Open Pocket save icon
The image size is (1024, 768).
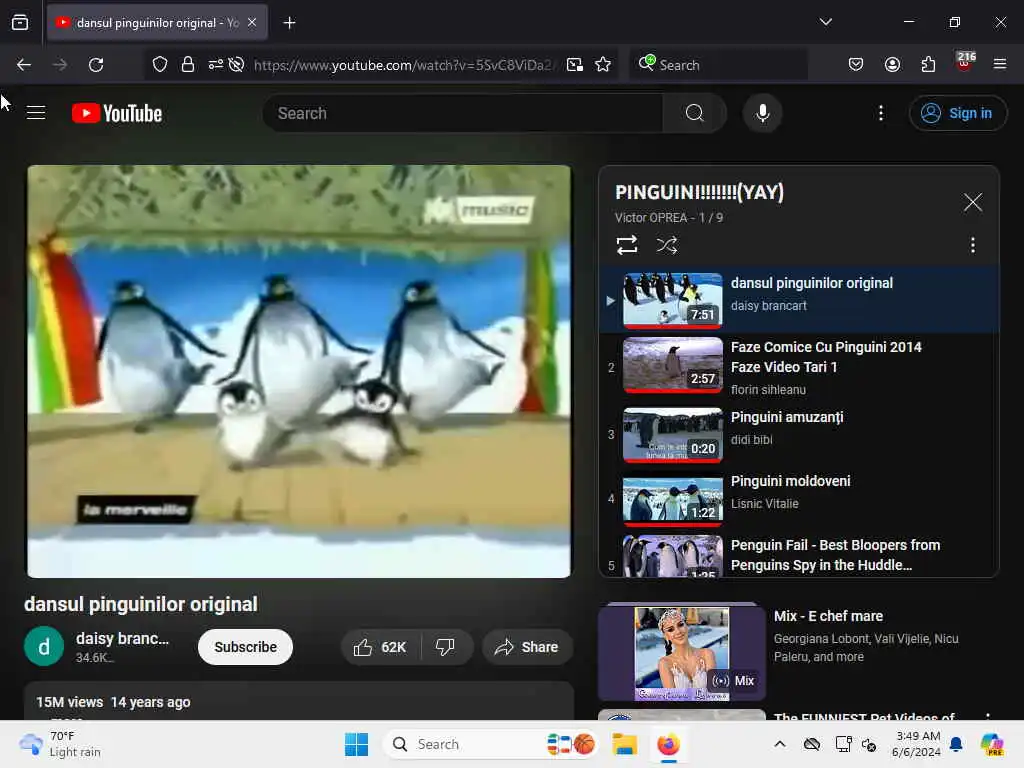coord(856,64)
